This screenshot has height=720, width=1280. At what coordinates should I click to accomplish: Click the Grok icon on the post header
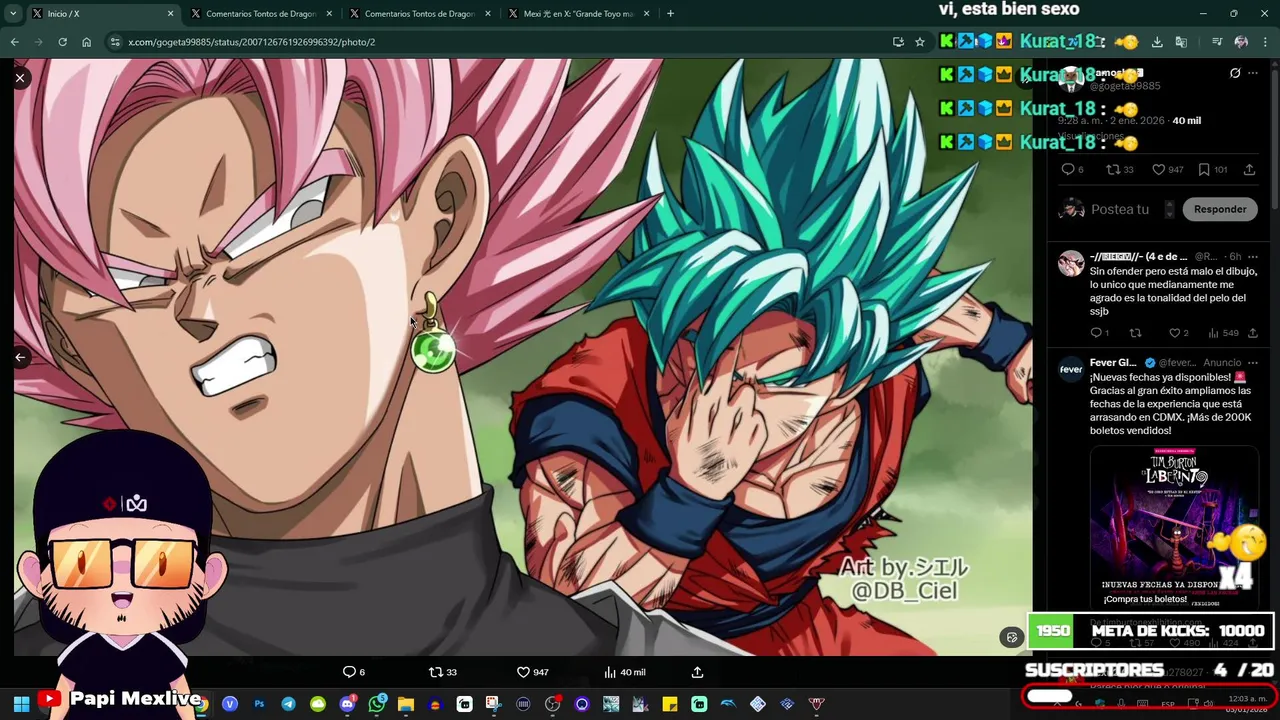(1235, 73)
